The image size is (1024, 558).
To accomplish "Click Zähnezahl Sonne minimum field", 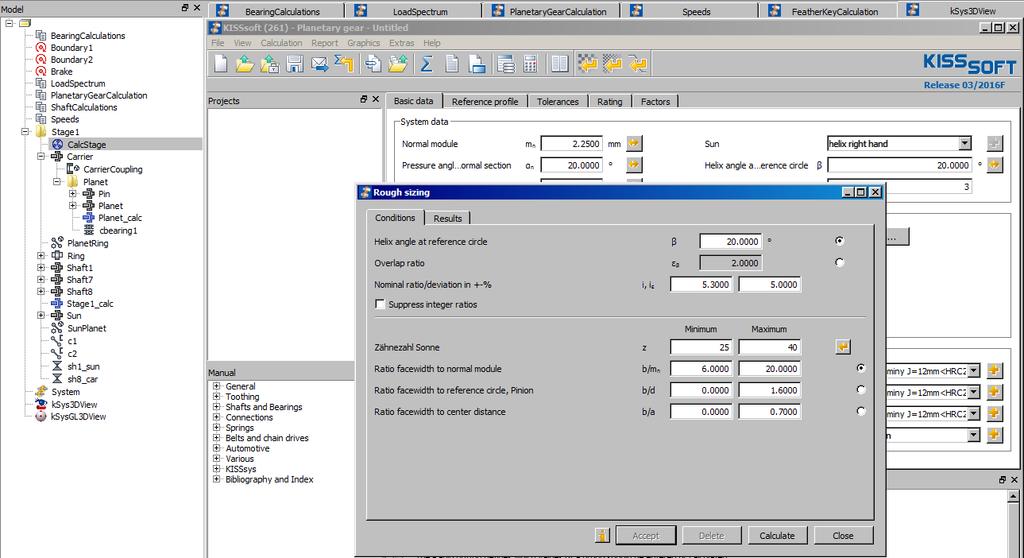I will 701,347.
